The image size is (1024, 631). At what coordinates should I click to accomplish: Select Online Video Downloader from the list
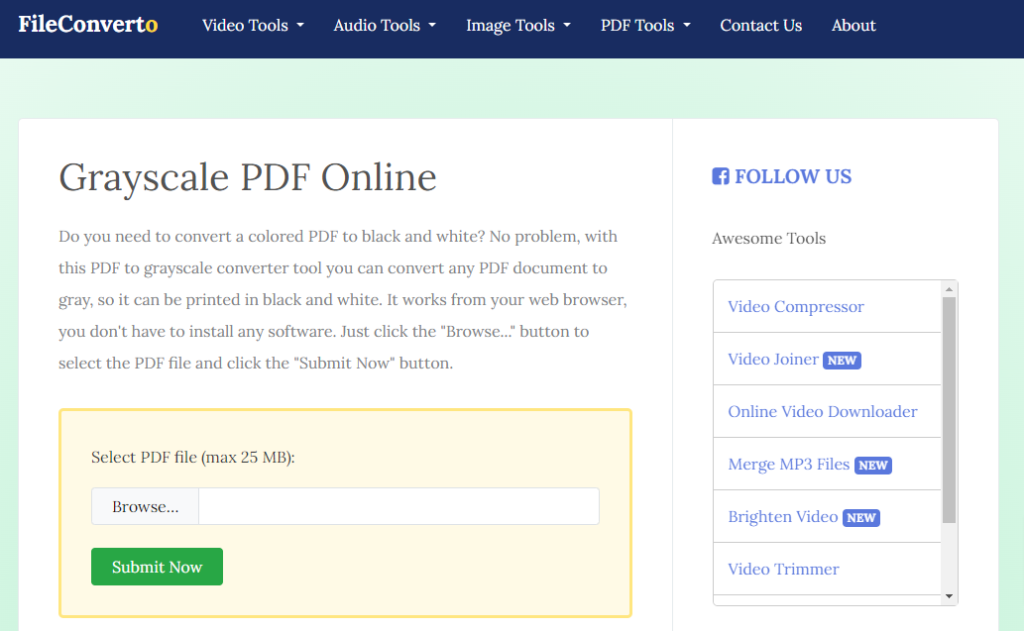pyautogui.click(x=822, y=412)
